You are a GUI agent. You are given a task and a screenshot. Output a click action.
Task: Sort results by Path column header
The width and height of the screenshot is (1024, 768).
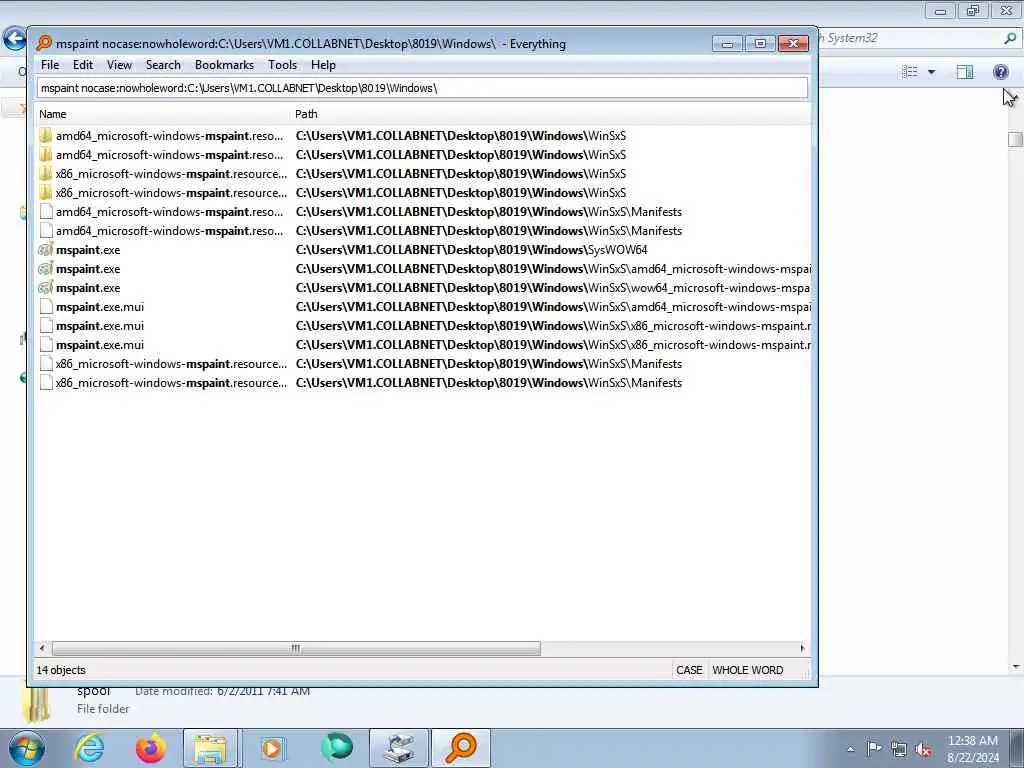pos(551,114)
